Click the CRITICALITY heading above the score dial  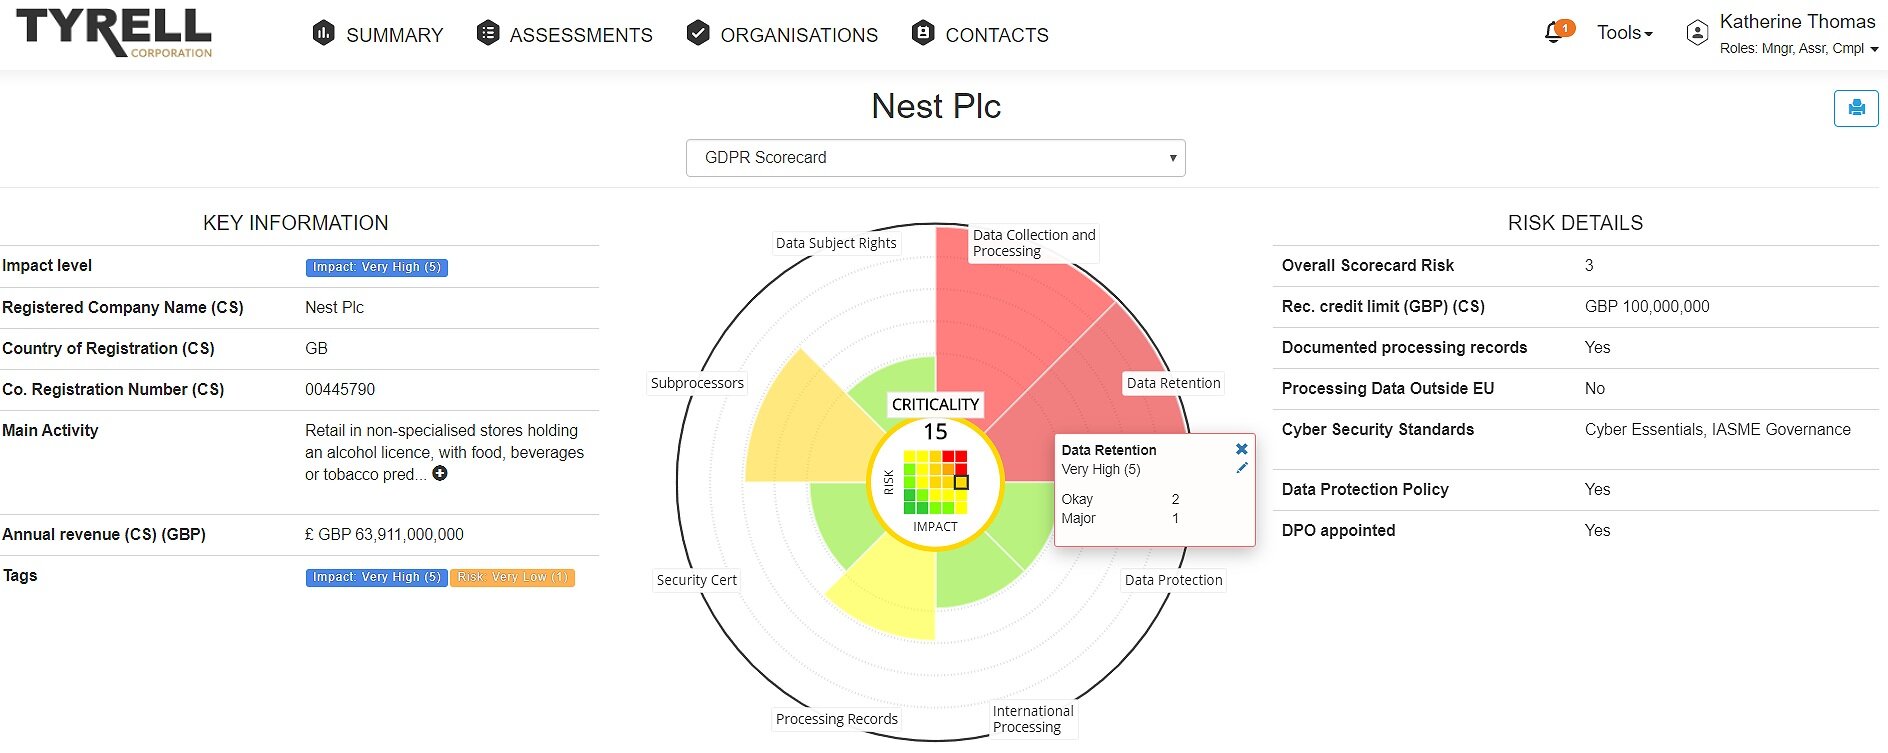[x=935, y=404]
